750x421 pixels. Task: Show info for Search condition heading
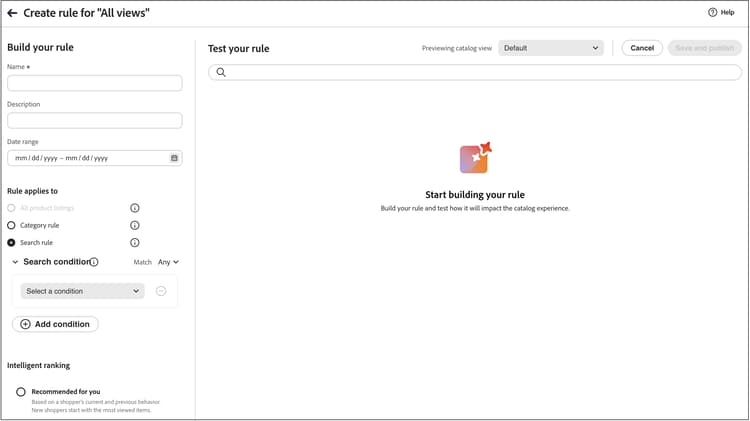(94, 262)
